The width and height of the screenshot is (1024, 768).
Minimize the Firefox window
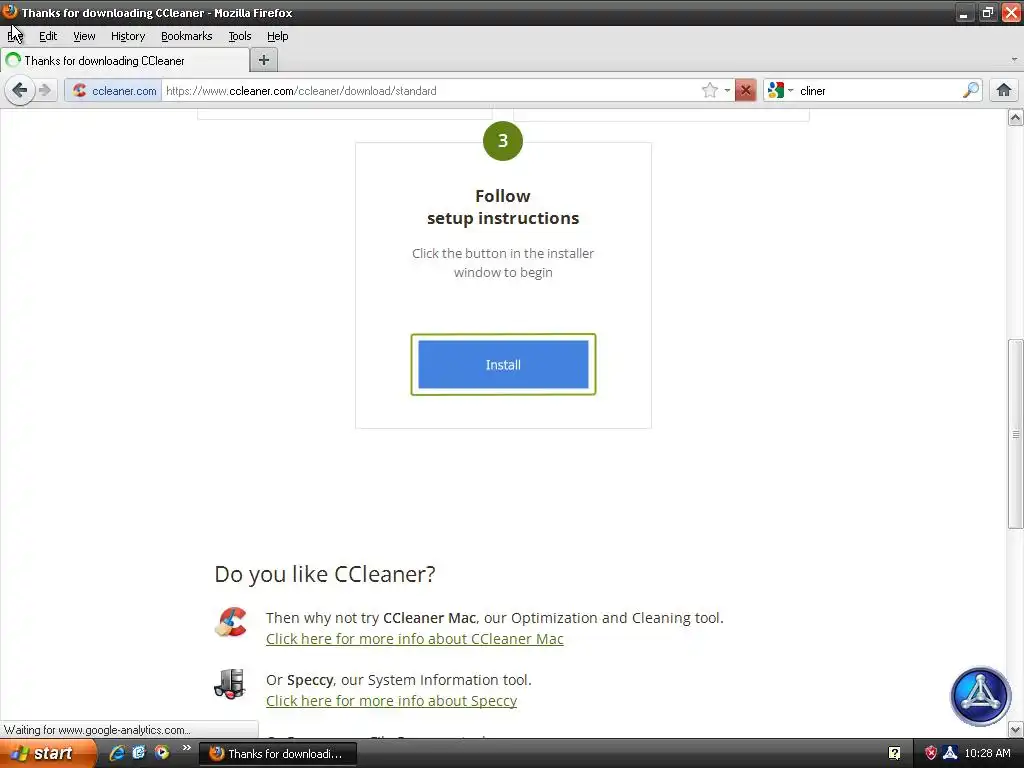tap(963, 13)
